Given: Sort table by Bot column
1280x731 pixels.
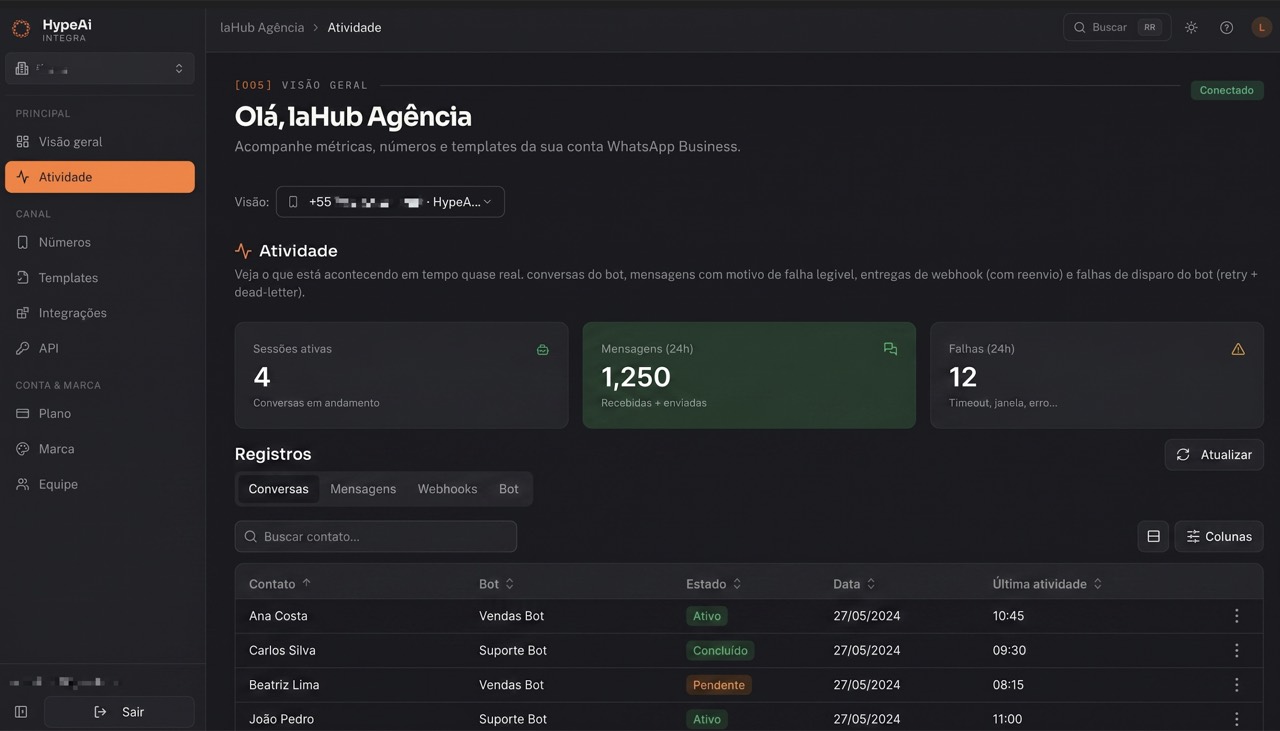Looking at the screenshot, I should tap(496, 584).
